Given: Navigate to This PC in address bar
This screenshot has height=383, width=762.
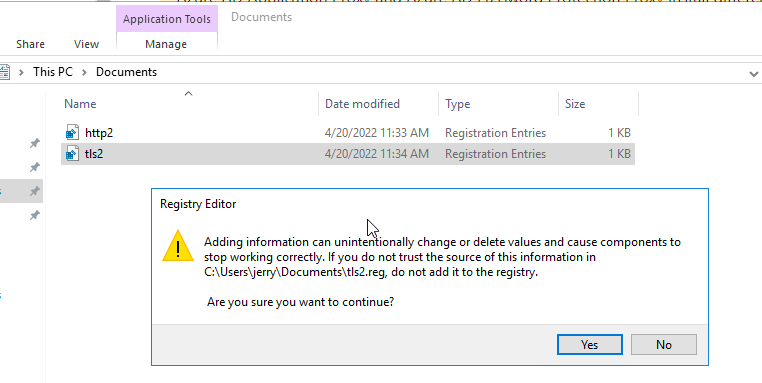Looking at the screenshot, I should [52, 72].
